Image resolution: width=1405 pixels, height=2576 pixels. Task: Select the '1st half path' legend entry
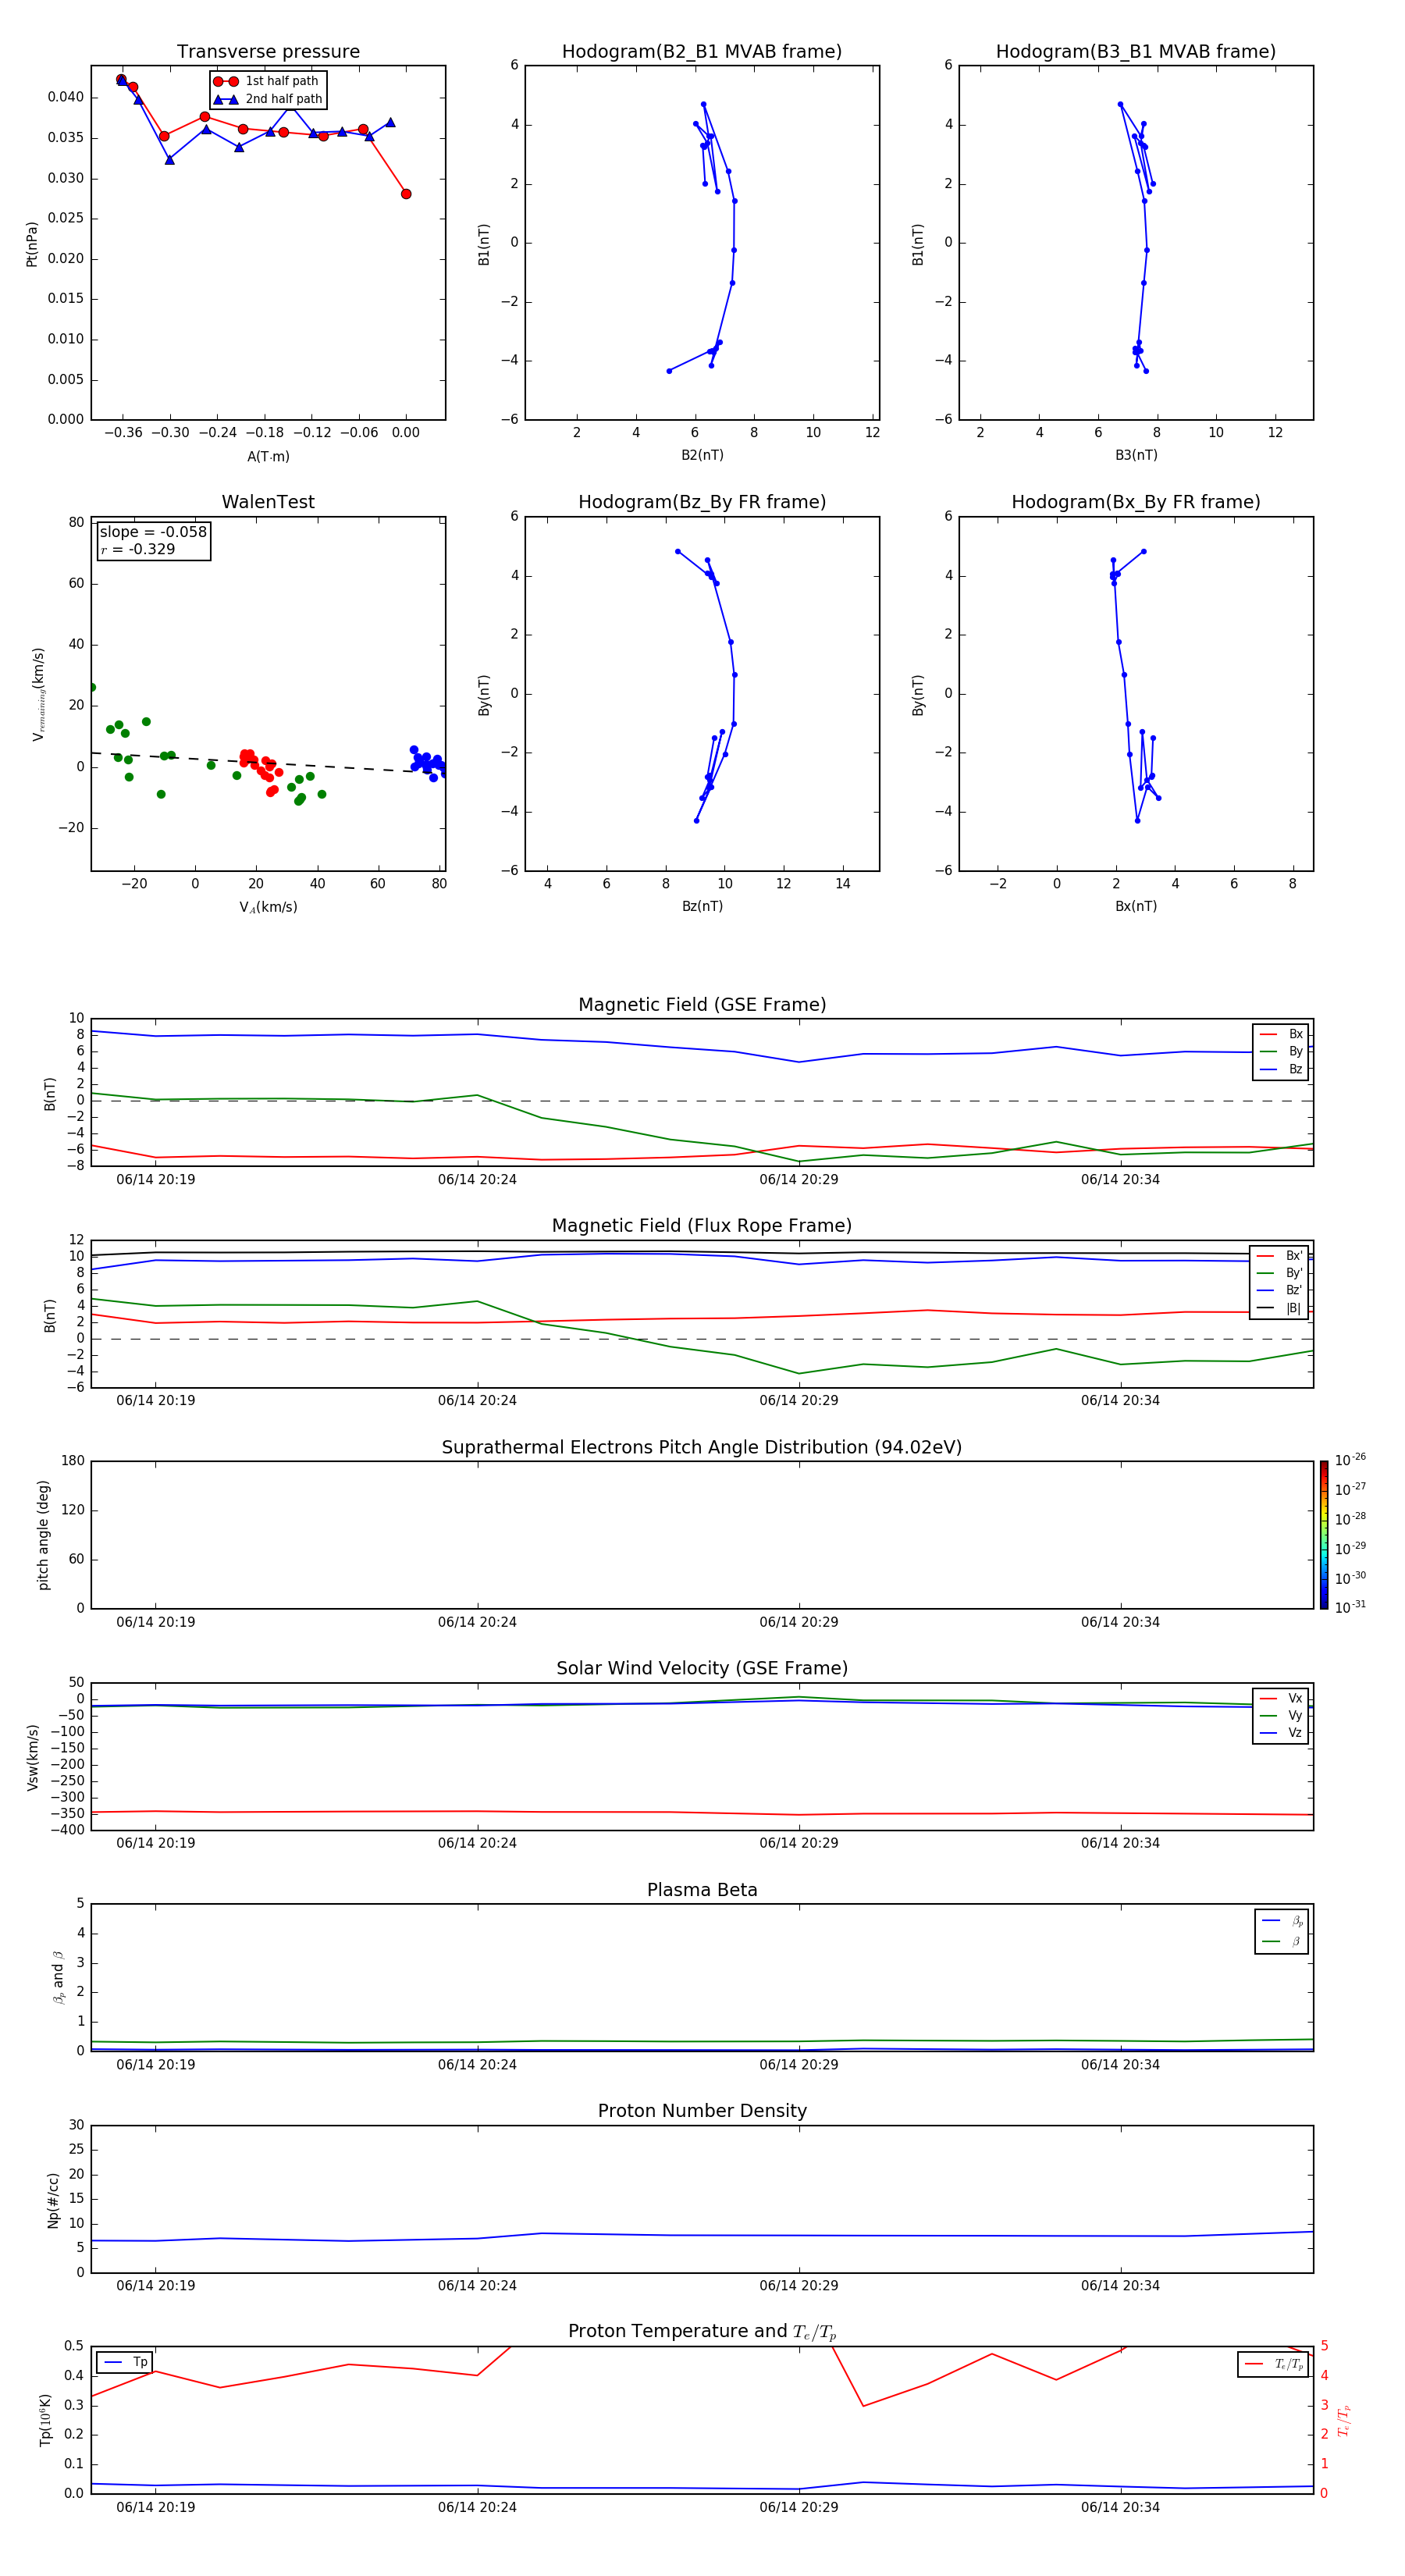click(267, 81)
